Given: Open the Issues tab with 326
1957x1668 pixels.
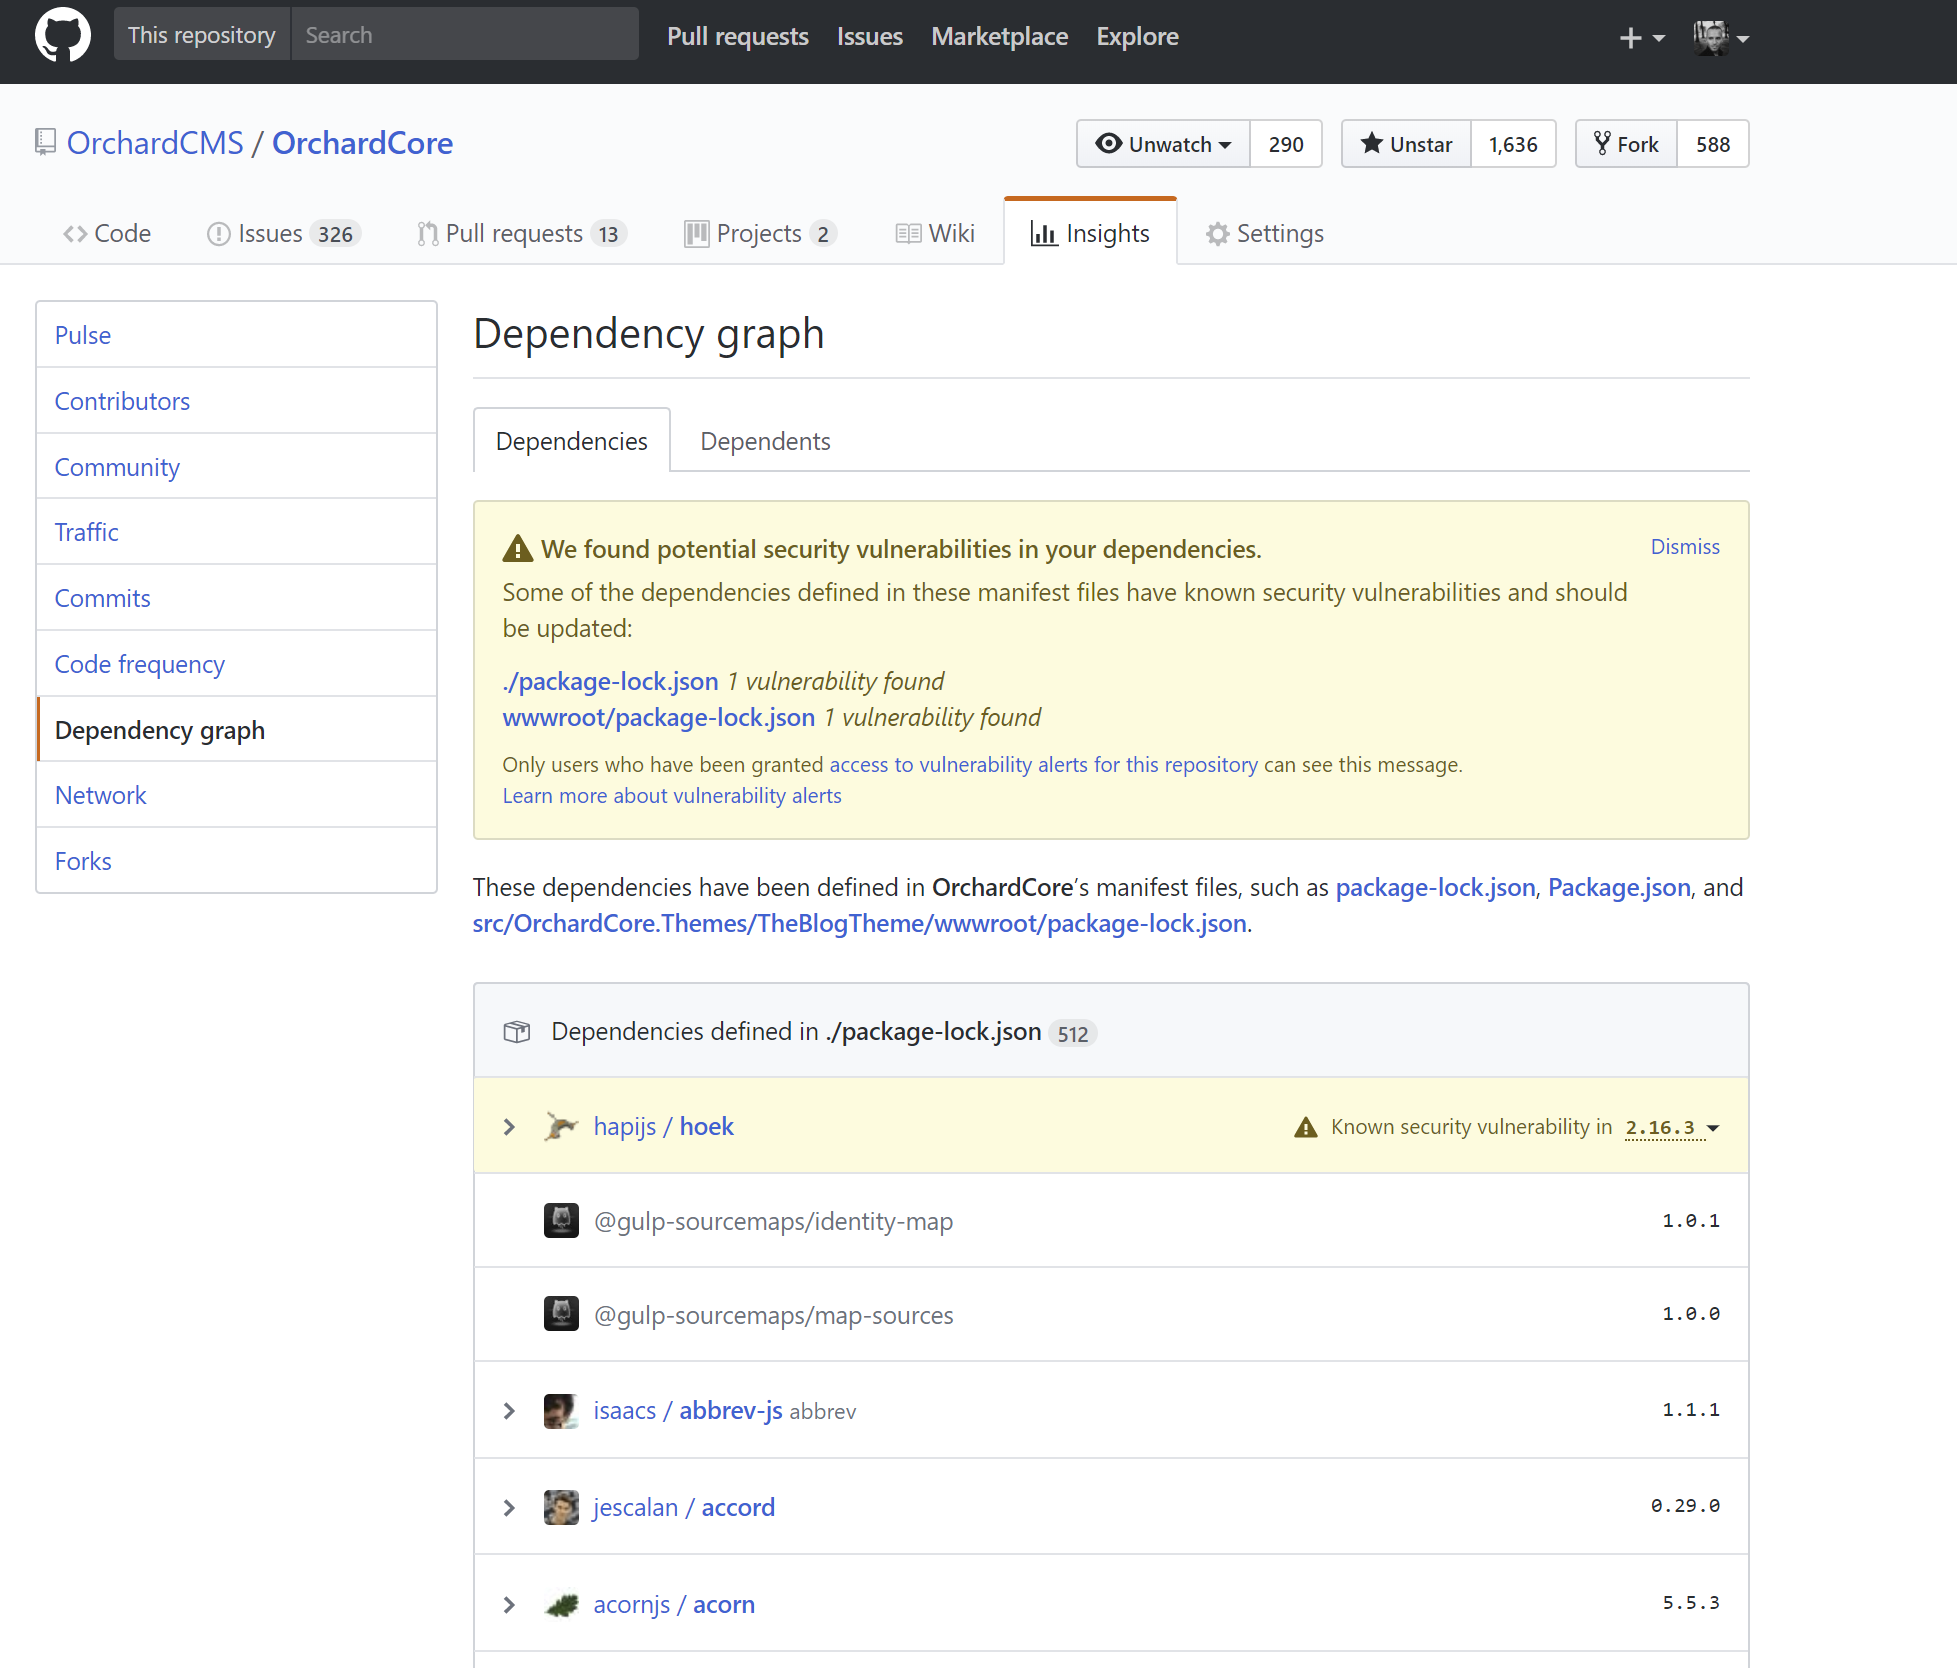Looking at the screenshot, I should click(x=282, y=233).
